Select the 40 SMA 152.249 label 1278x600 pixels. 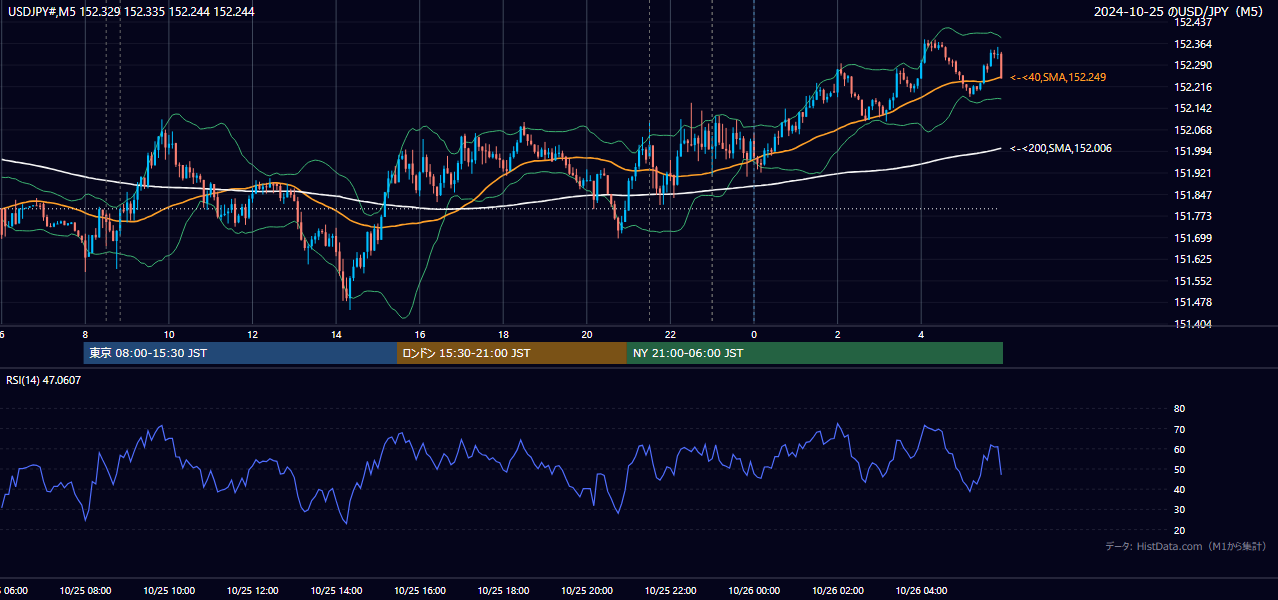point(1058,77)
